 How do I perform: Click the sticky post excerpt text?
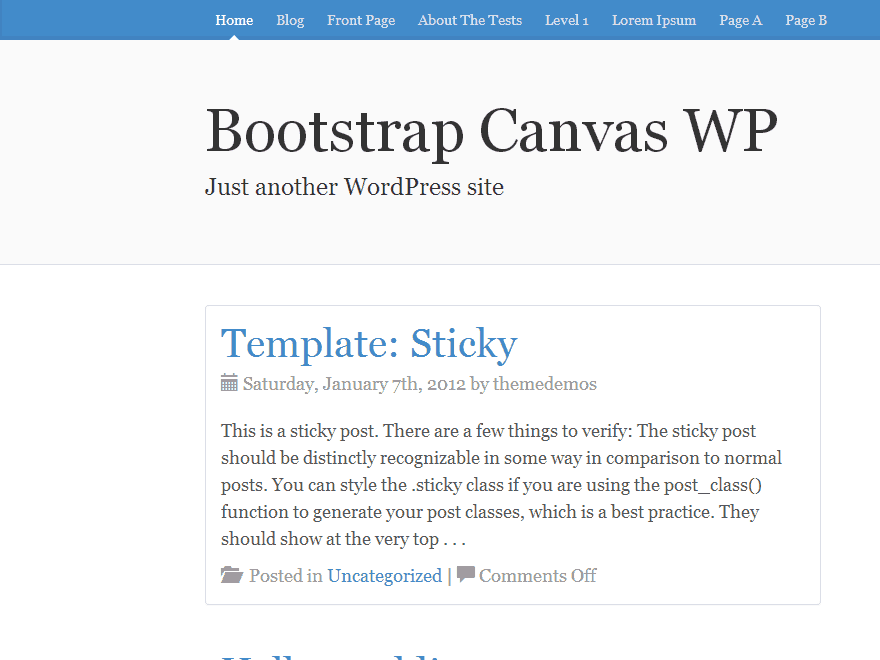[500, 484]
